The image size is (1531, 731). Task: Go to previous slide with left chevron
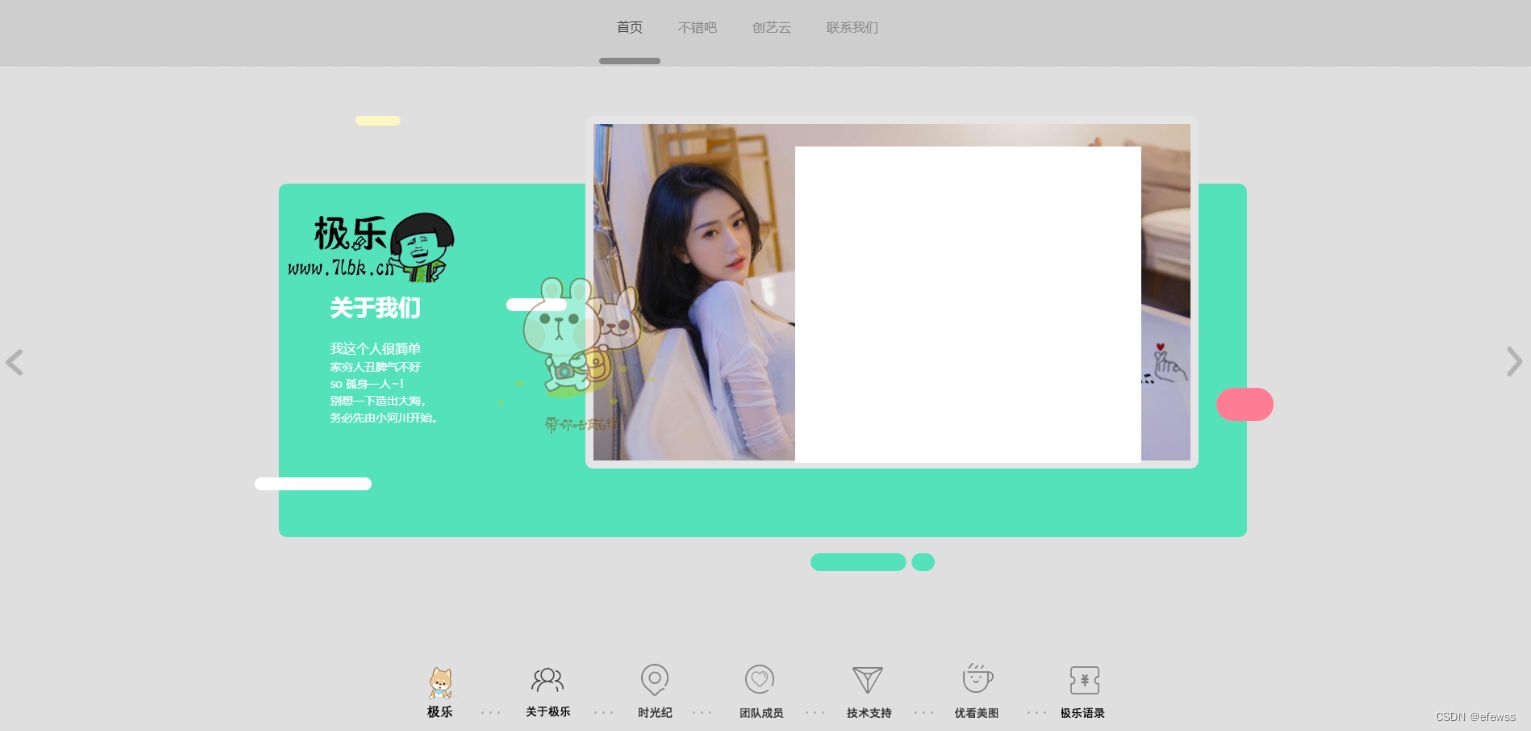tap(15, 362)
